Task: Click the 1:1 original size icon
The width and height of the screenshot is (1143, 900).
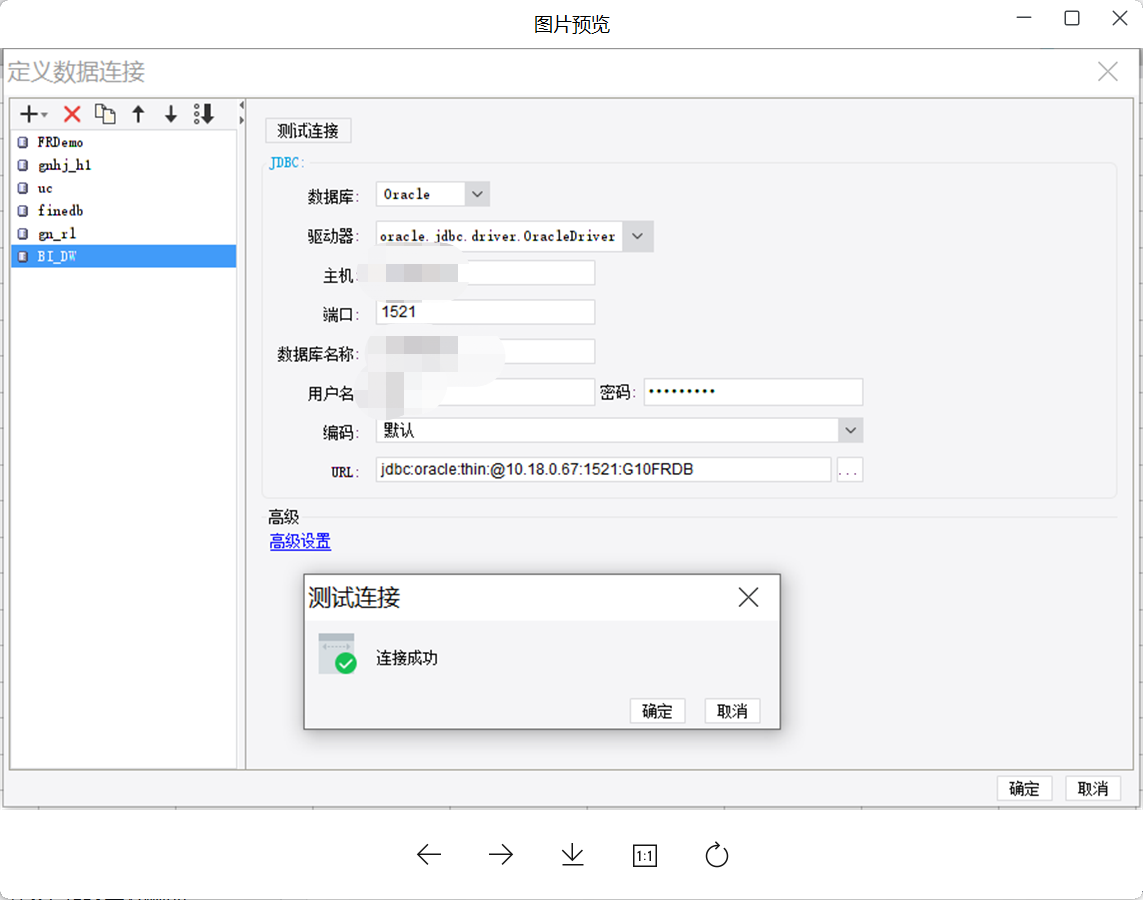Action: (x=645, y=855)
